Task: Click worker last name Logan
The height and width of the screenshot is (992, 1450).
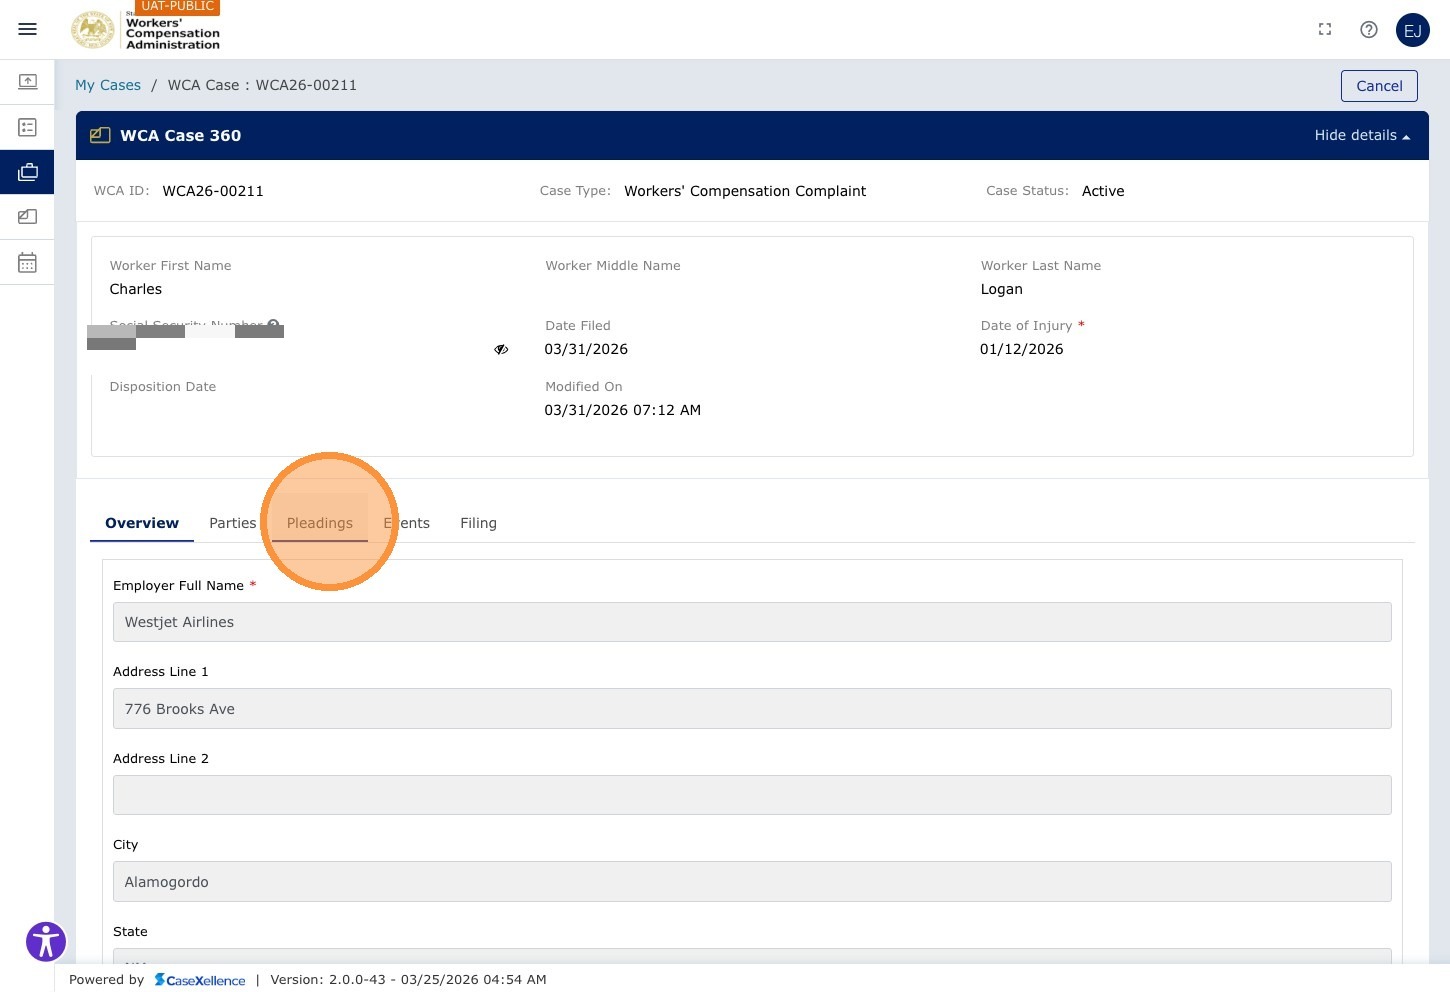Action: click(1002, 289)
